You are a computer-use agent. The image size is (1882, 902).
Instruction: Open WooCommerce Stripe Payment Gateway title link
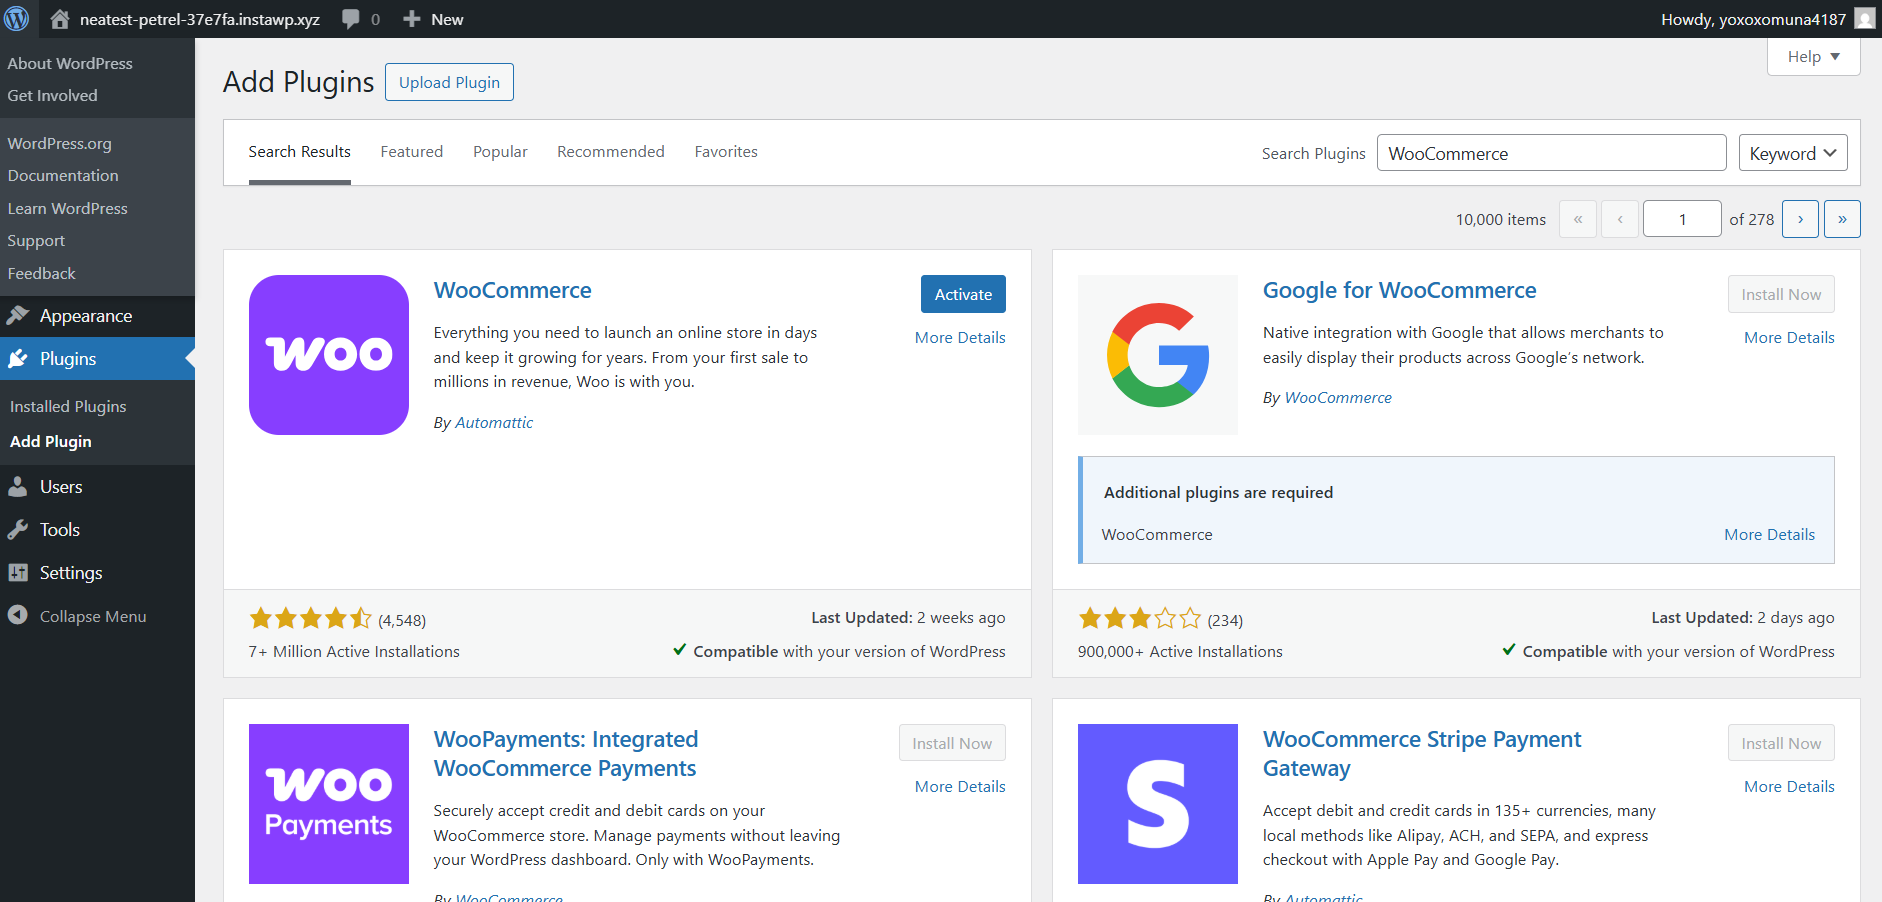(1422, 754)
